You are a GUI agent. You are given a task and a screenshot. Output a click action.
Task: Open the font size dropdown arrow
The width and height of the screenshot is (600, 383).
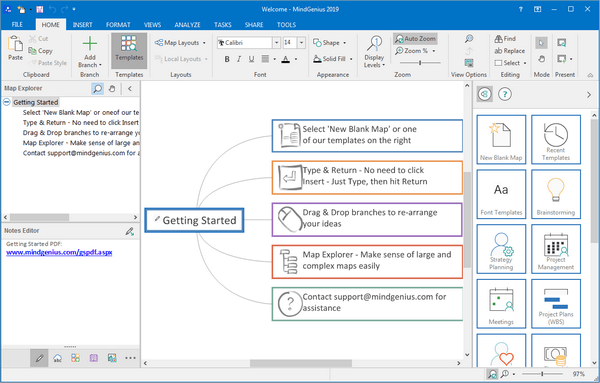point(302,43)
